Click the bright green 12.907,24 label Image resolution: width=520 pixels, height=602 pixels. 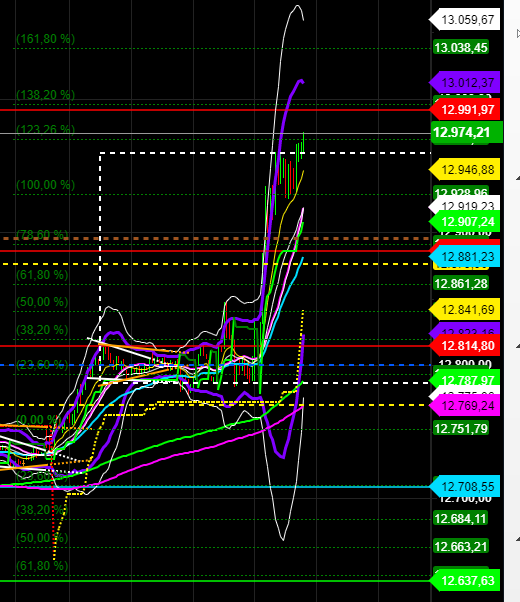[464, 222]
